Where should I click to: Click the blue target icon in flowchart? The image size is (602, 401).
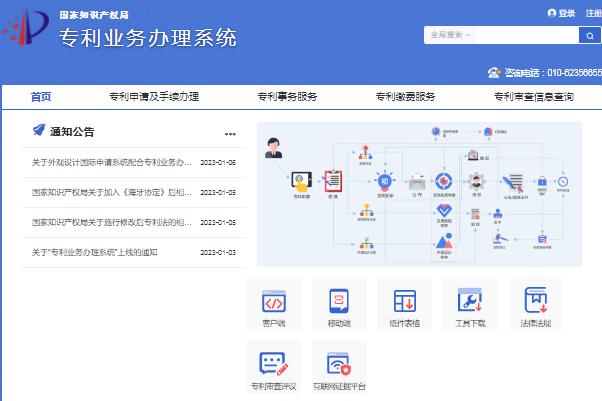(x=443, y=181)
